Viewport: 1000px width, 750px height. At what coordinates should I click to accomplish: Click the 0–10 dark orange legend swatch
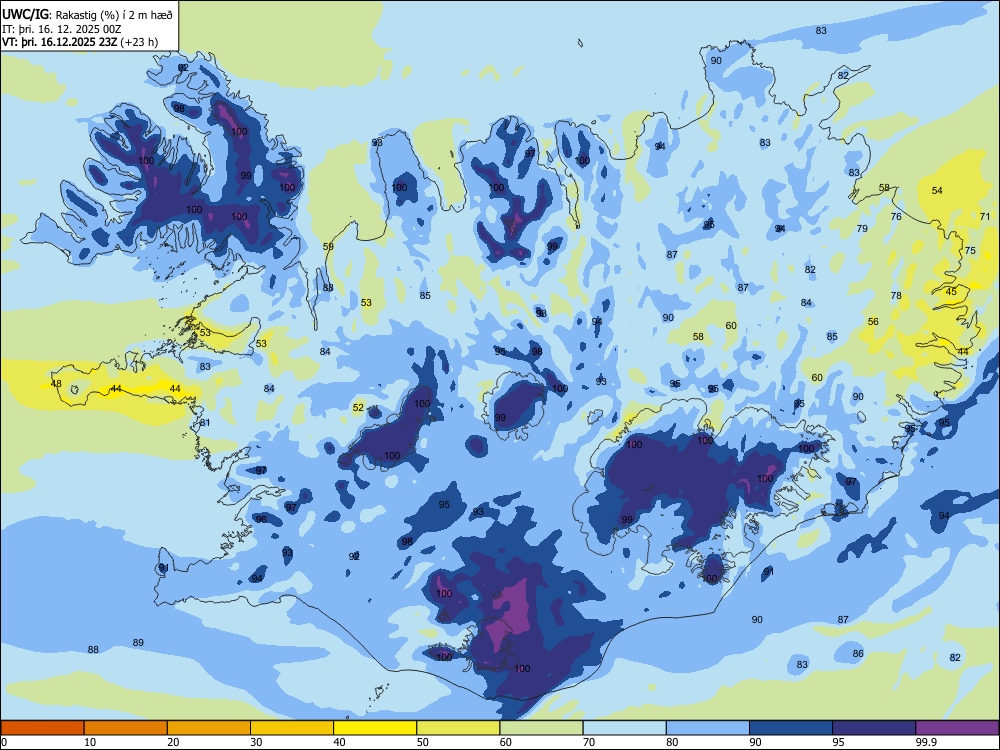[42, 728]
